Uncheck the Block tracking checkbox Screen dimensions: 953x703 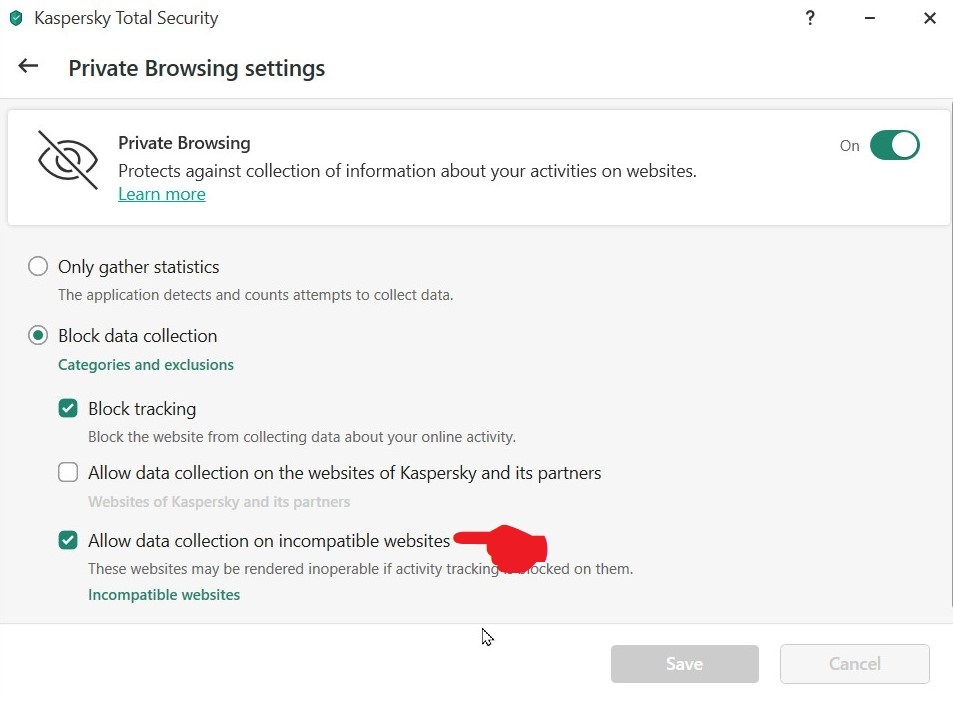tap(68, 408)
